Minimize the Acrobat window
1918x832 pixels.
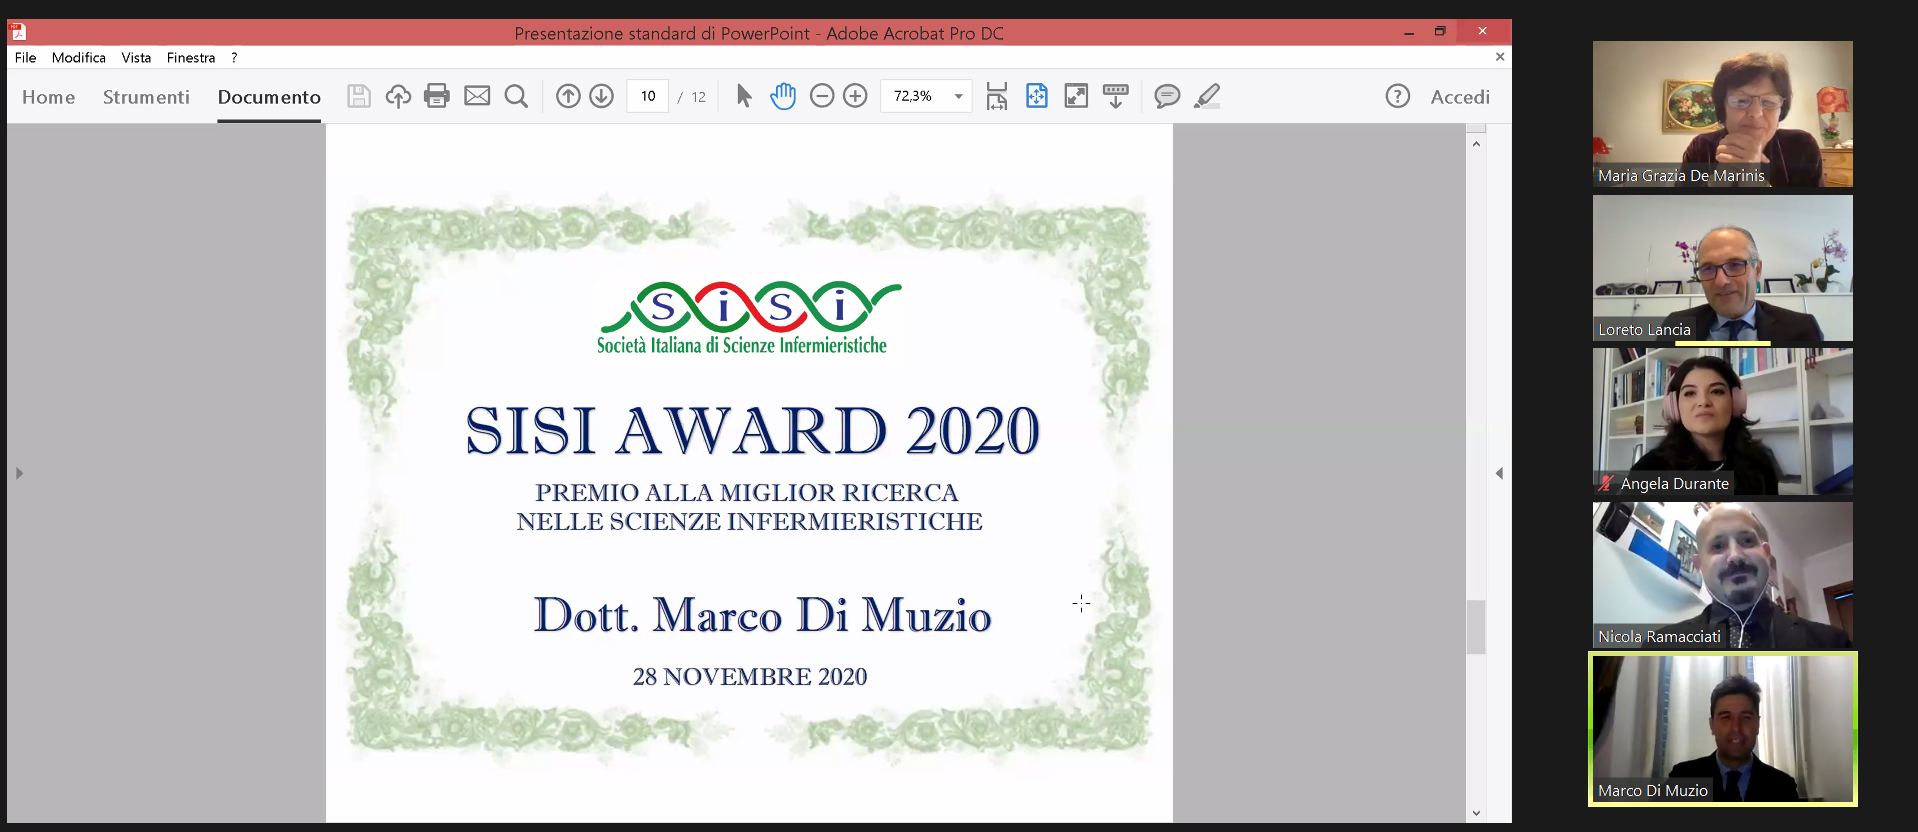click(1408, 32)
